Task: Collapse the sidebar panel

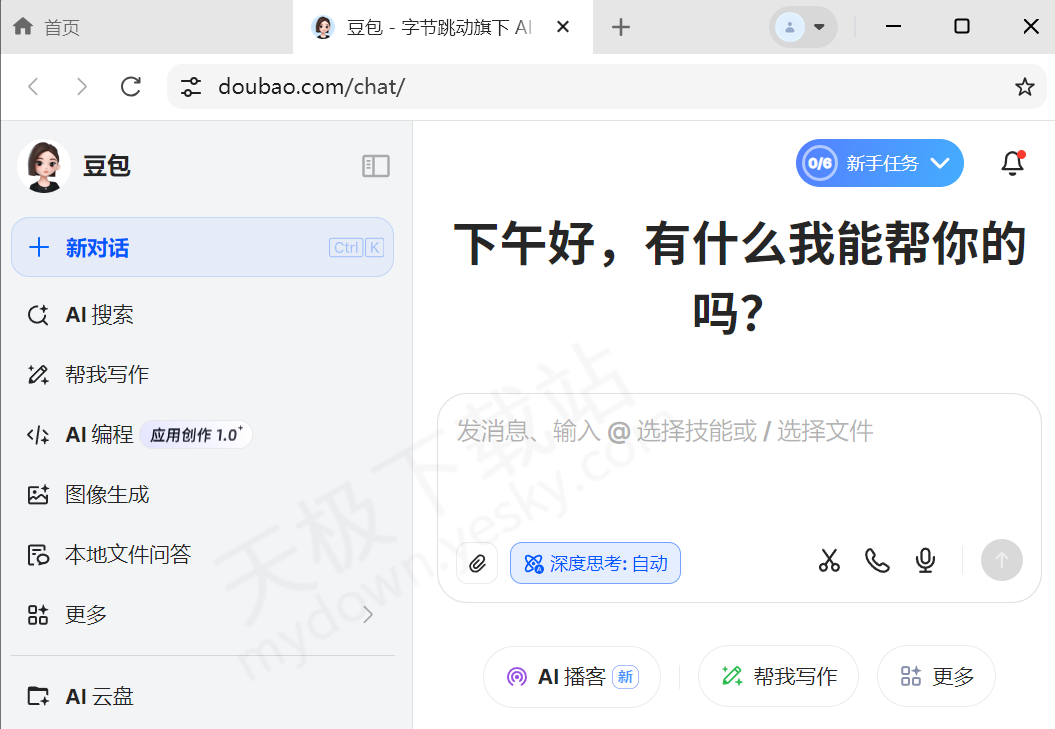Action: click(375, 166)
